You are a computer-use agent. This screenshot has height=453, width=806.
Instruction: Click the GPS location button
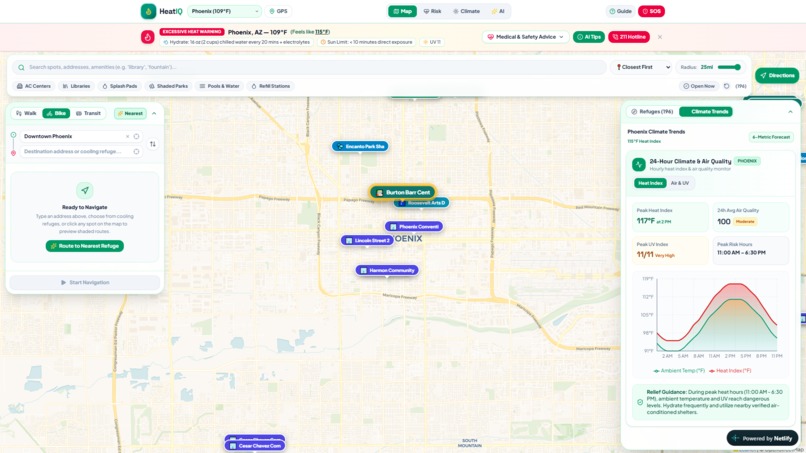point(279,11)
